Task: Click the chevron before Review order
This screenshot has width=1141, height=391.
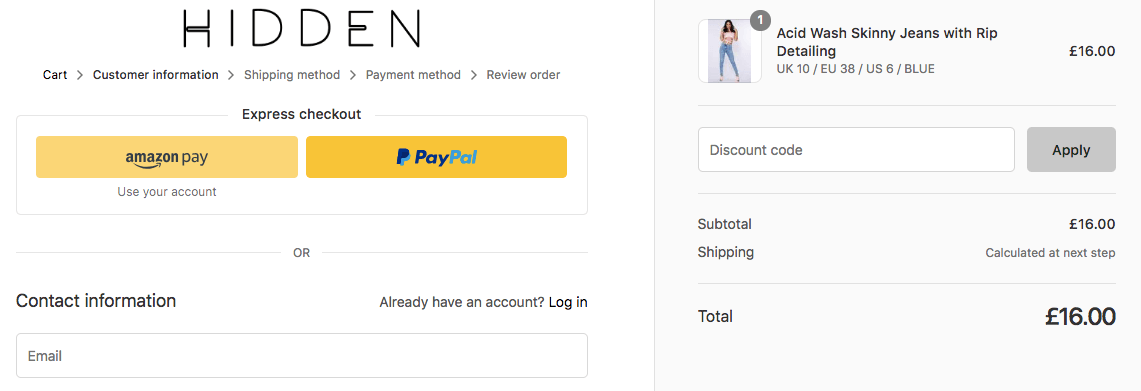Action: [x=474, y=75]
